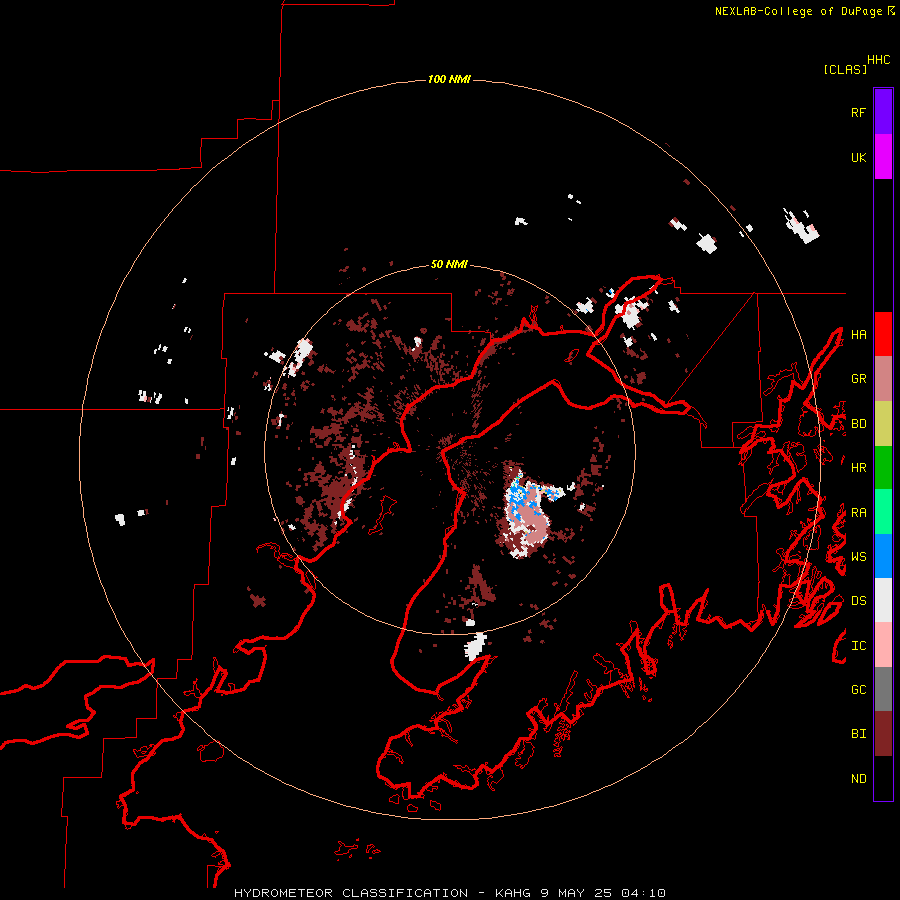Screen dimensions: 900x900
Task: Pick the WS blue legend swatch
Action: point(883,556)
